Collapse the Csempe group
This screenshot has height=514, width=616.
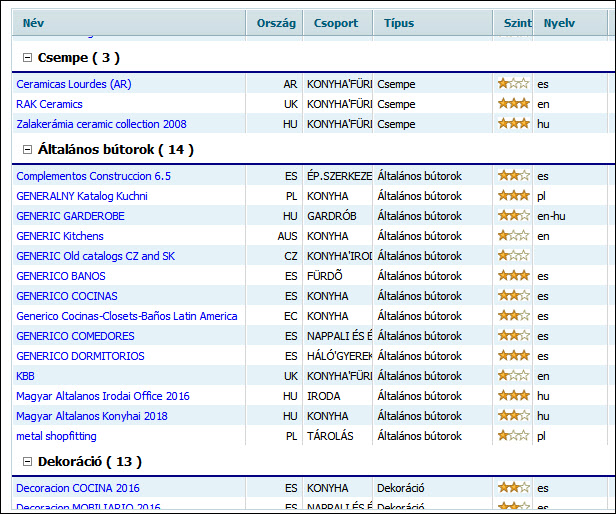tap(27, 58)
